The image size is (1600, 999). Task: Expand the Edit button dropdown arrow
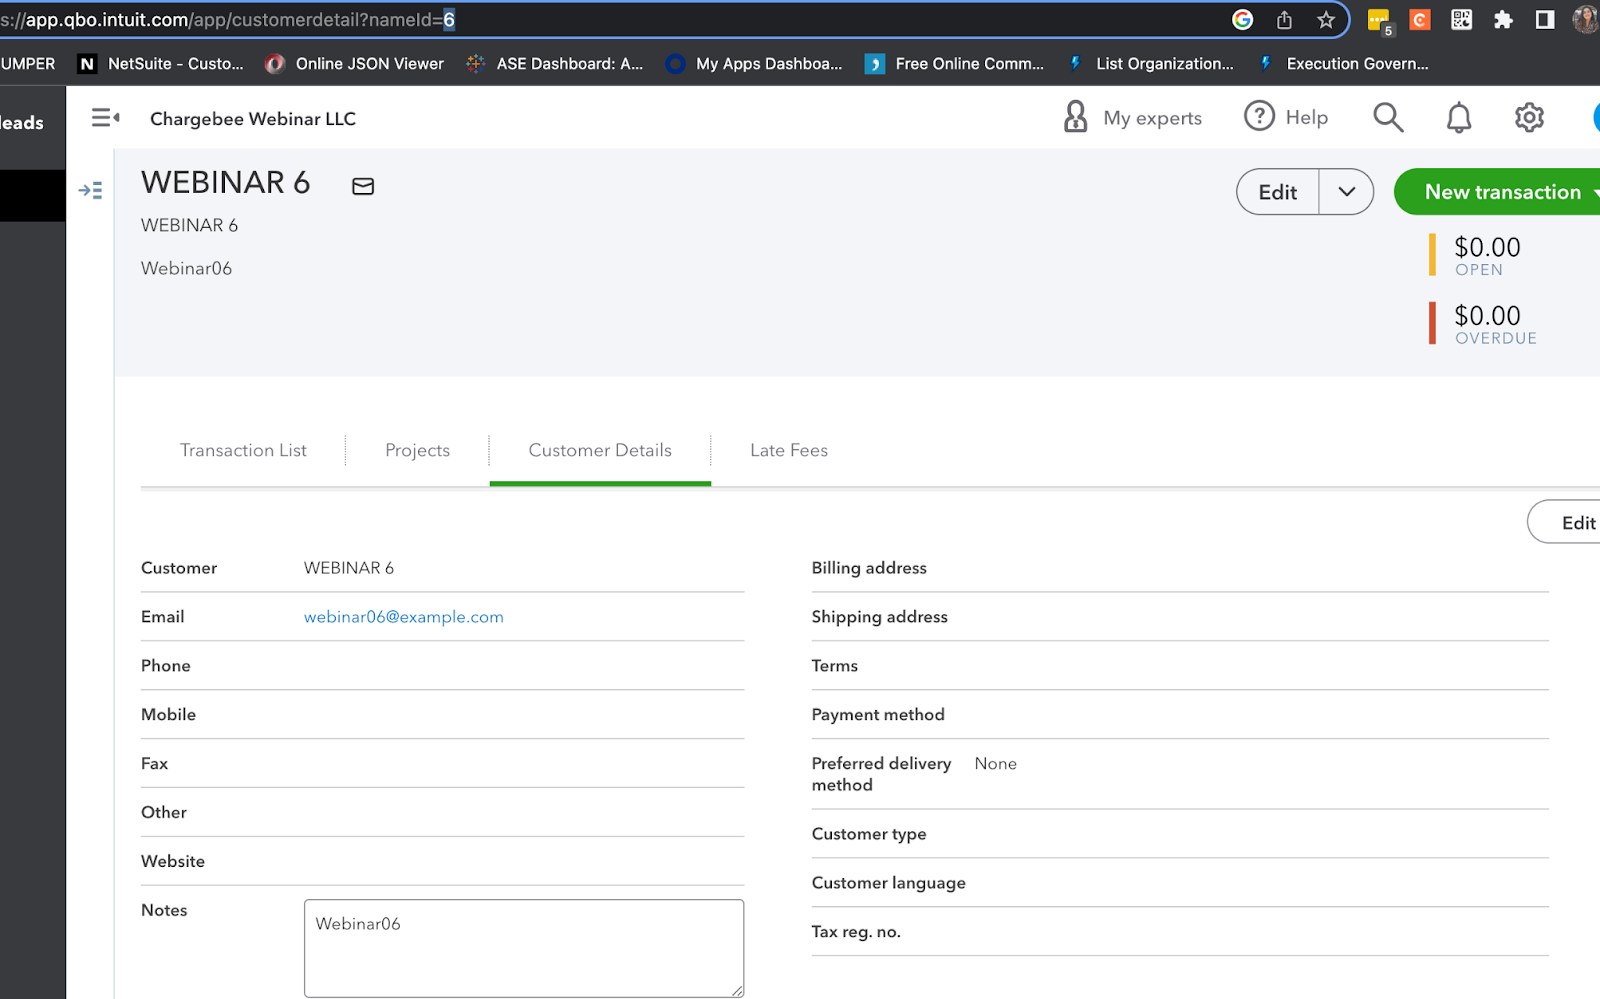pos(1347,192)
